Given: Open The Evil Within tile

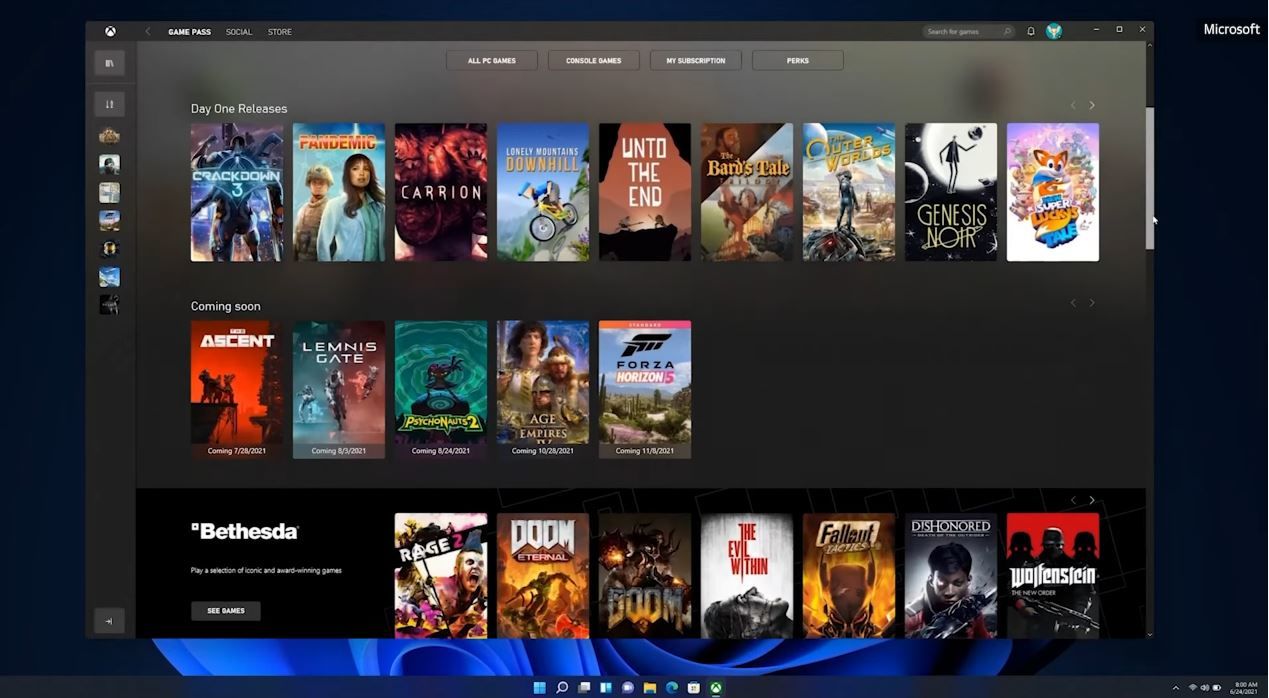Looking at the screenshot, I should coord(747,576).
